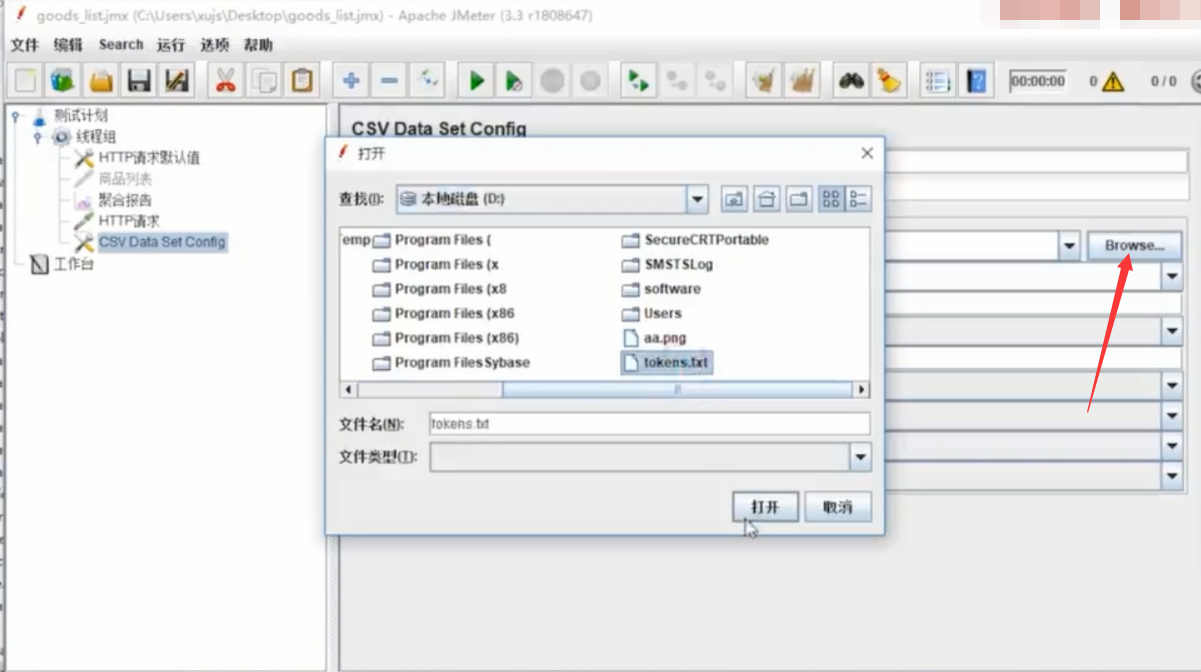1201x672 pixels.
Task: Open the Search menu
Action: click(121, 45)
